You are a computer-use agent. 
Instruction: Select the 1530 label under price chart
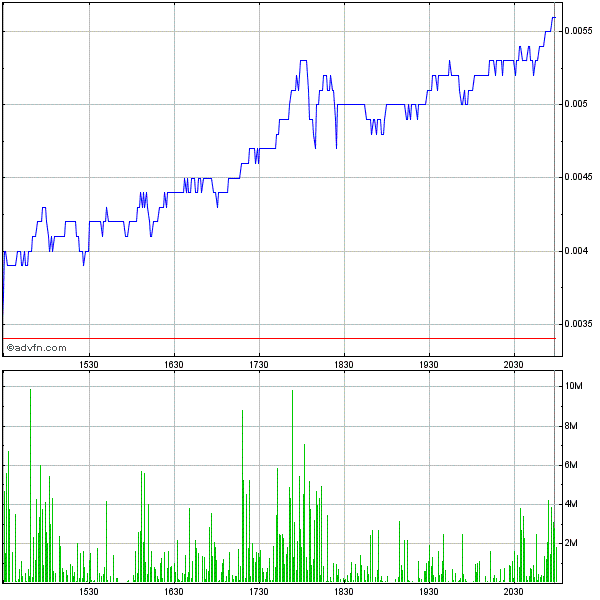[x=89, y=365]
